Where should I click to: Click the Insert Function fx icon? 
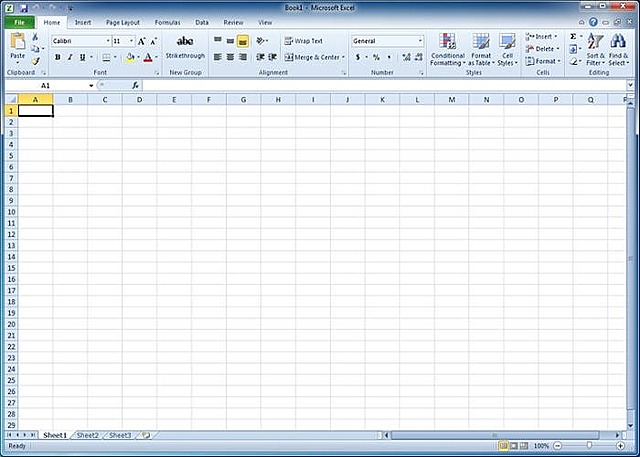click(136, 85)
